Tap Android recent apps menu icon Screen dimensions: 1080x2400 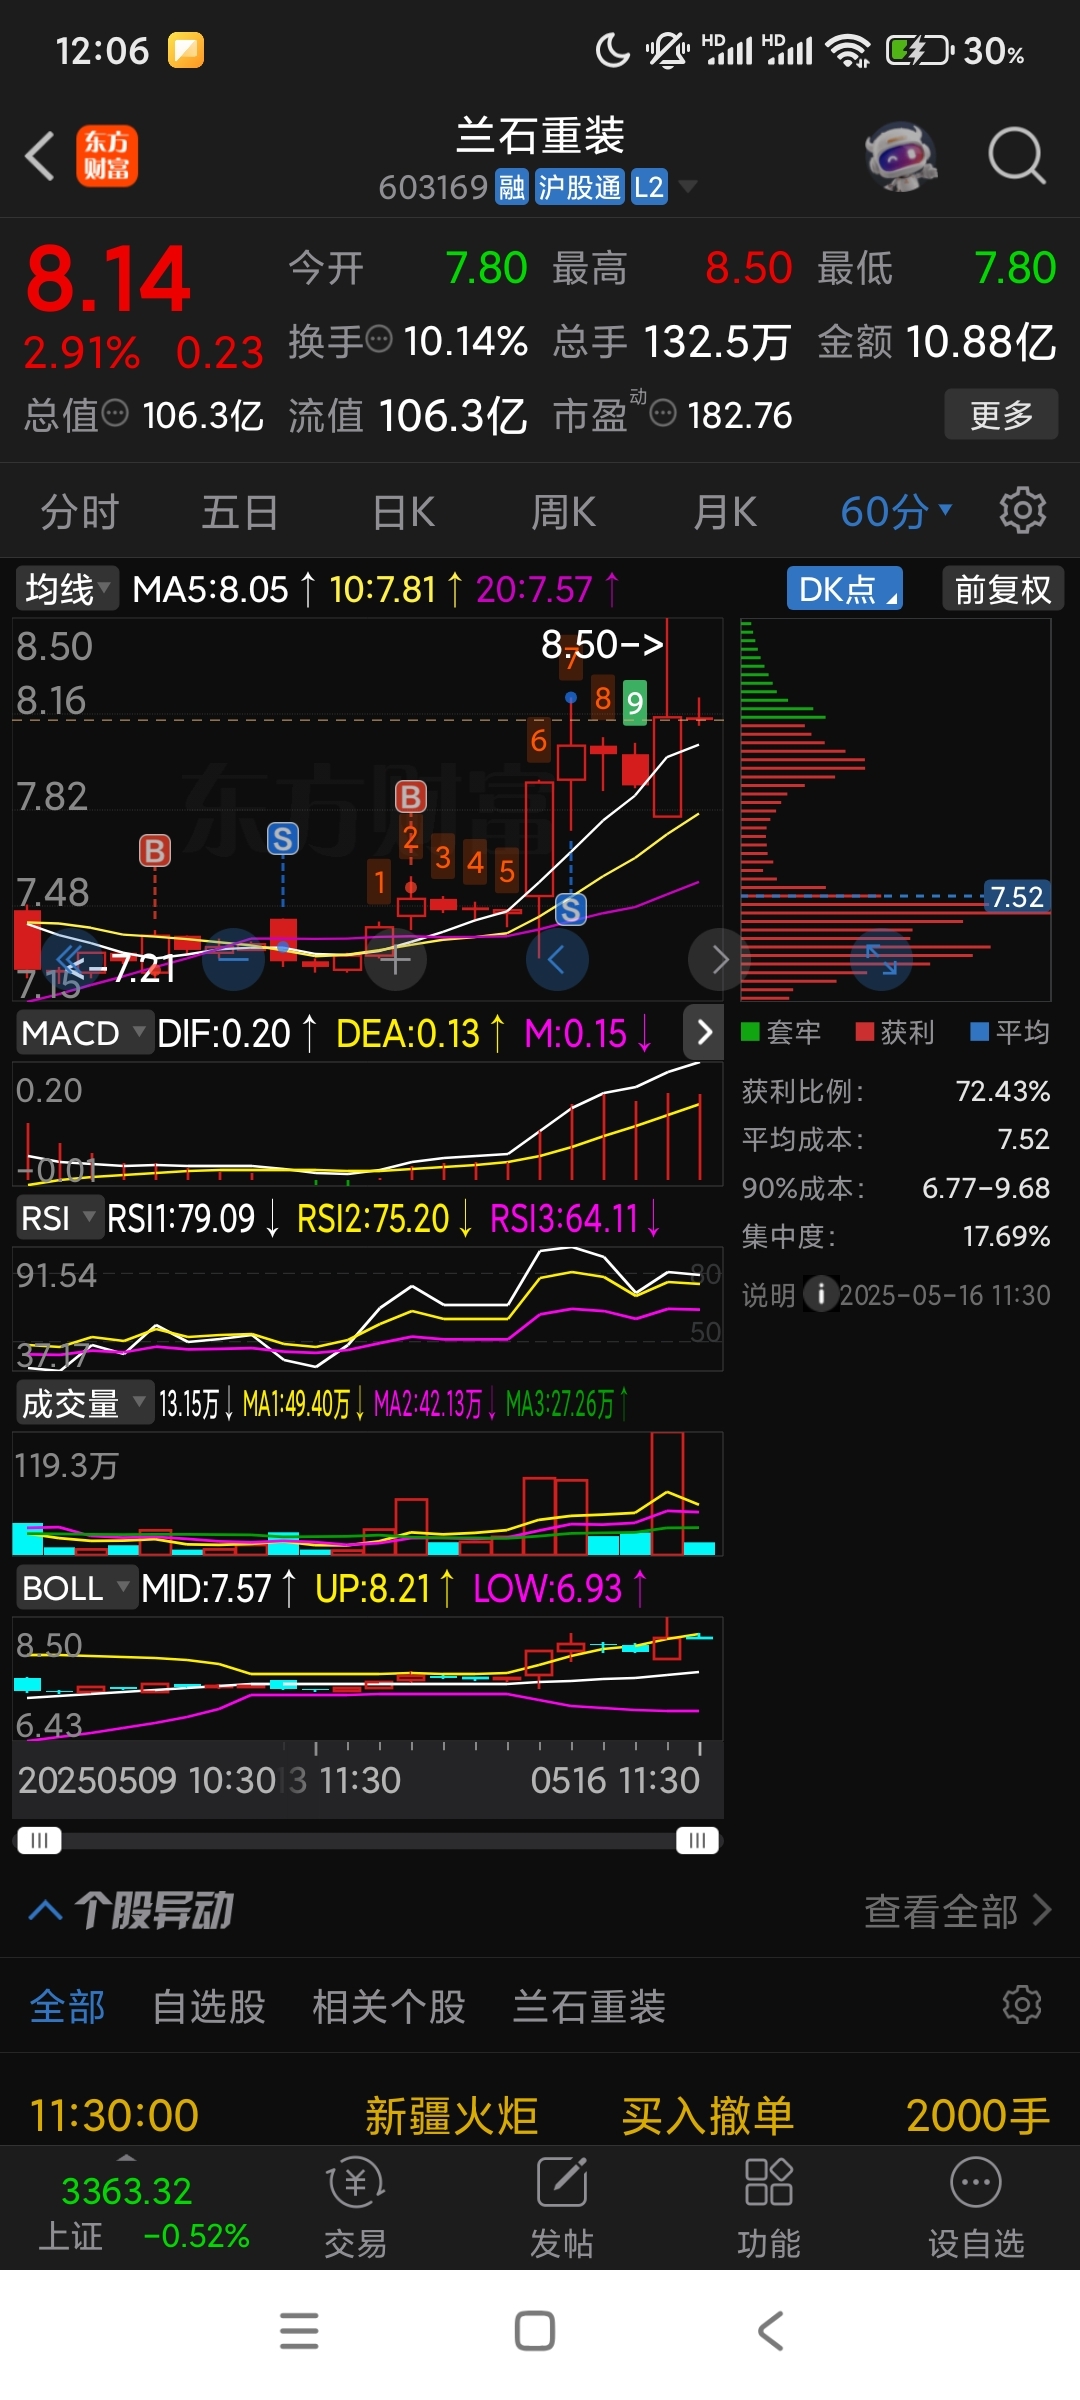[x=299, y=2330]
